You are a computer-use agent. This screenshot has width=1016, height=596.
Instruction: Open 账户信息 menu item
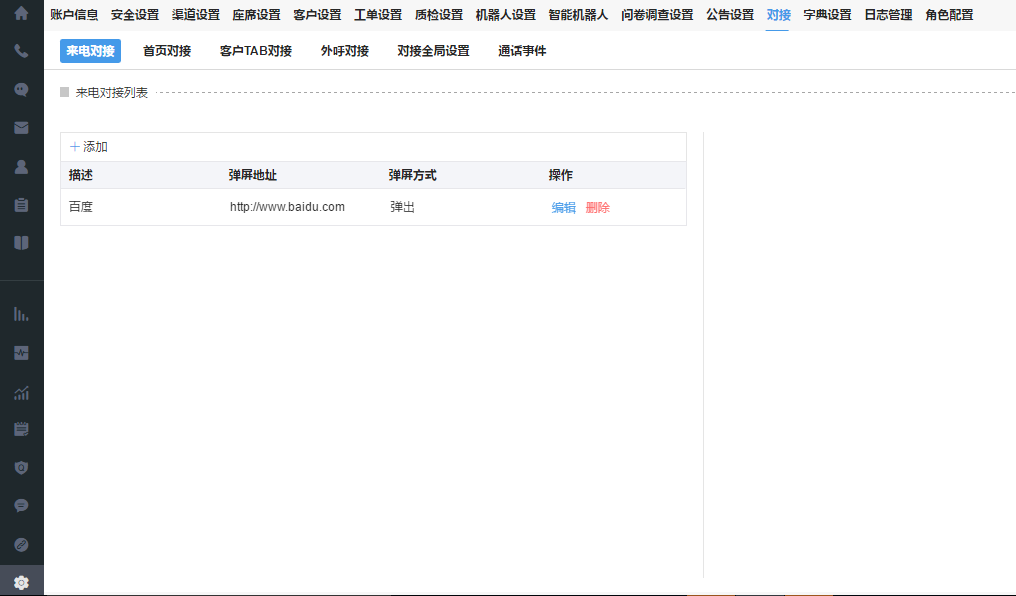tap(74, 15)
